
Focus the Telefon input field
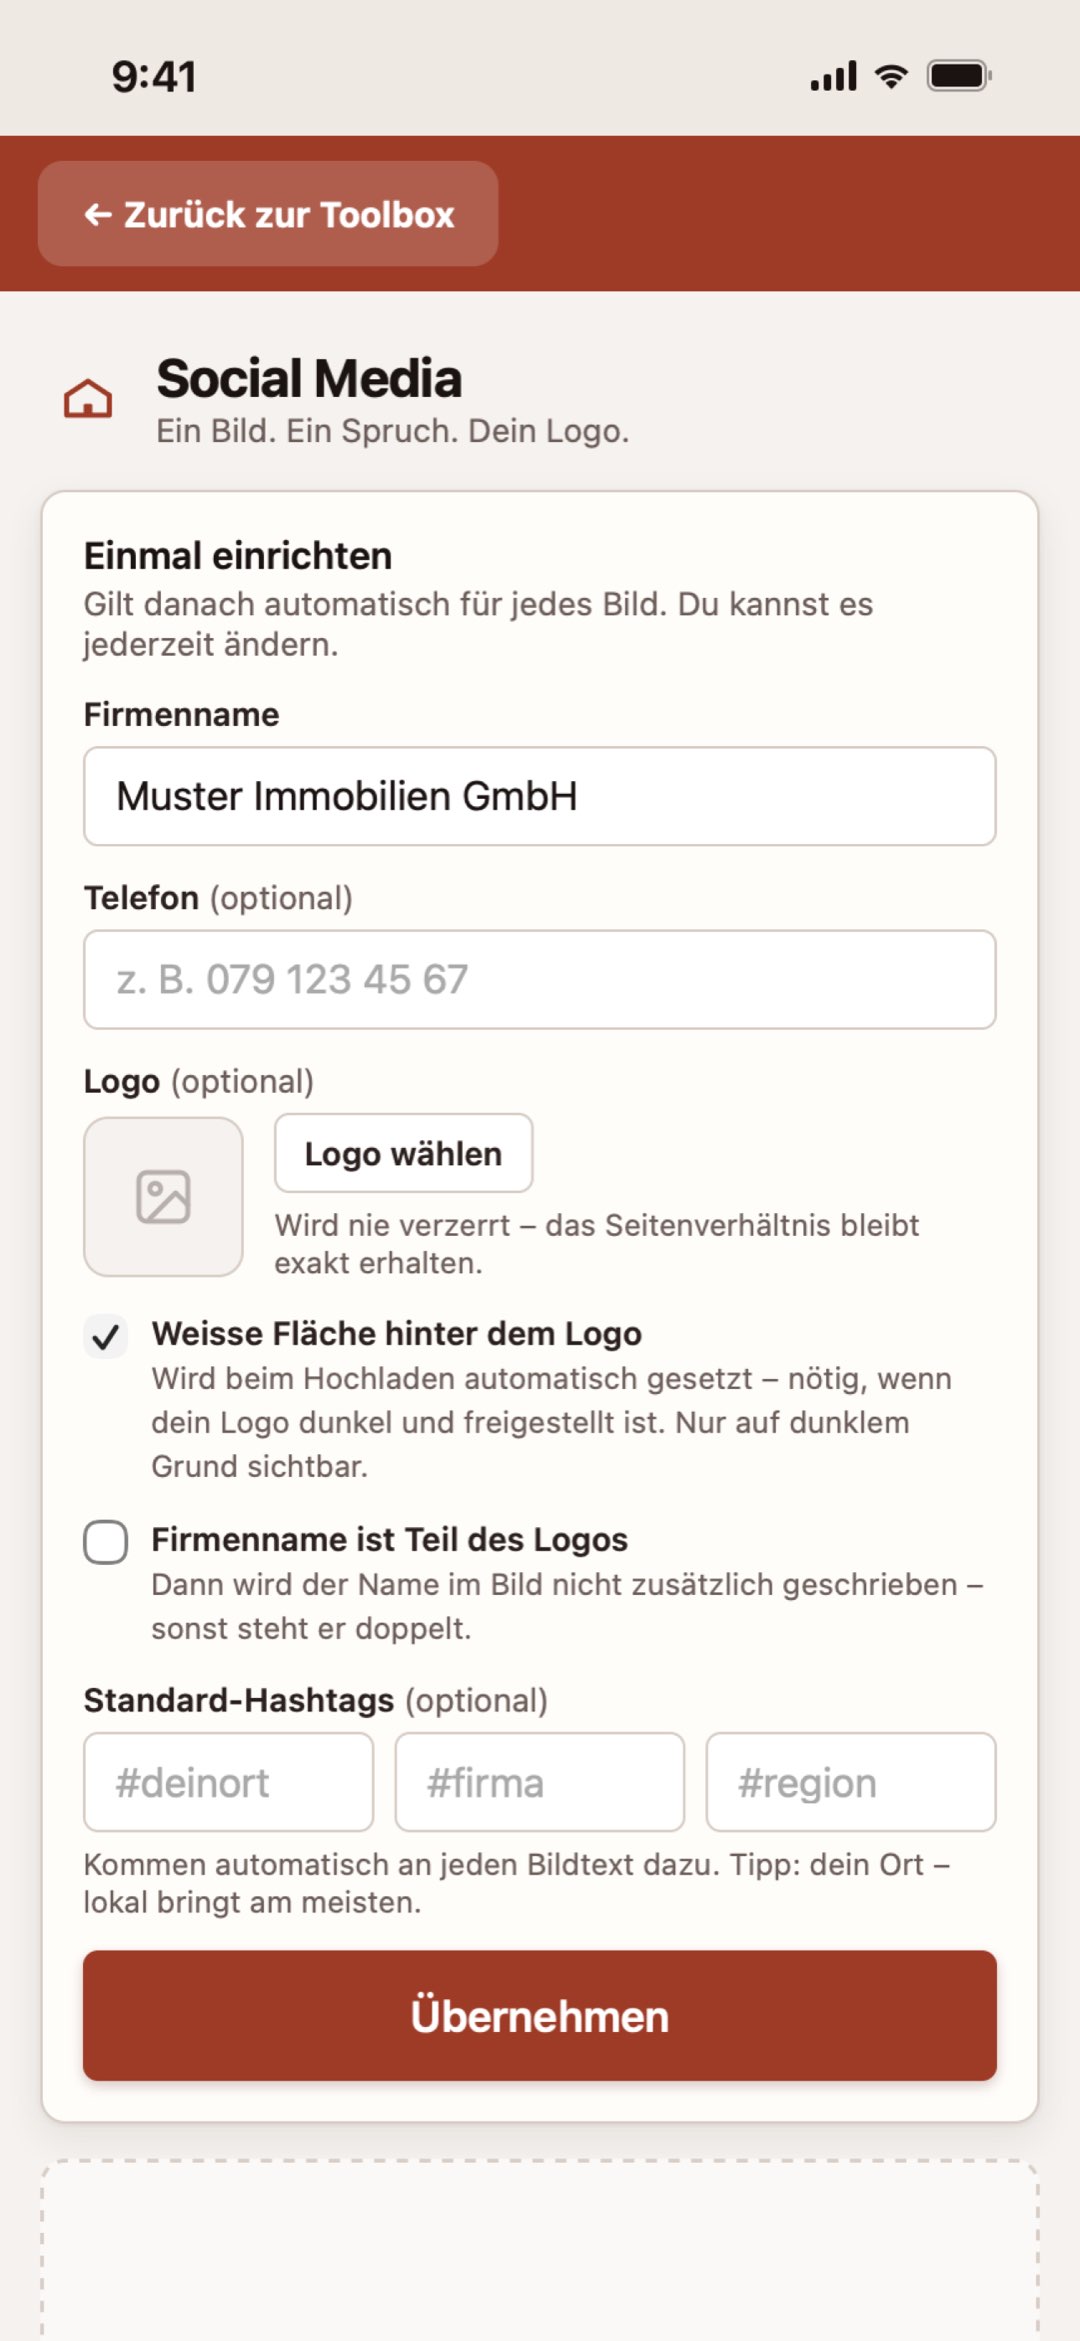(x=540, y=980)
